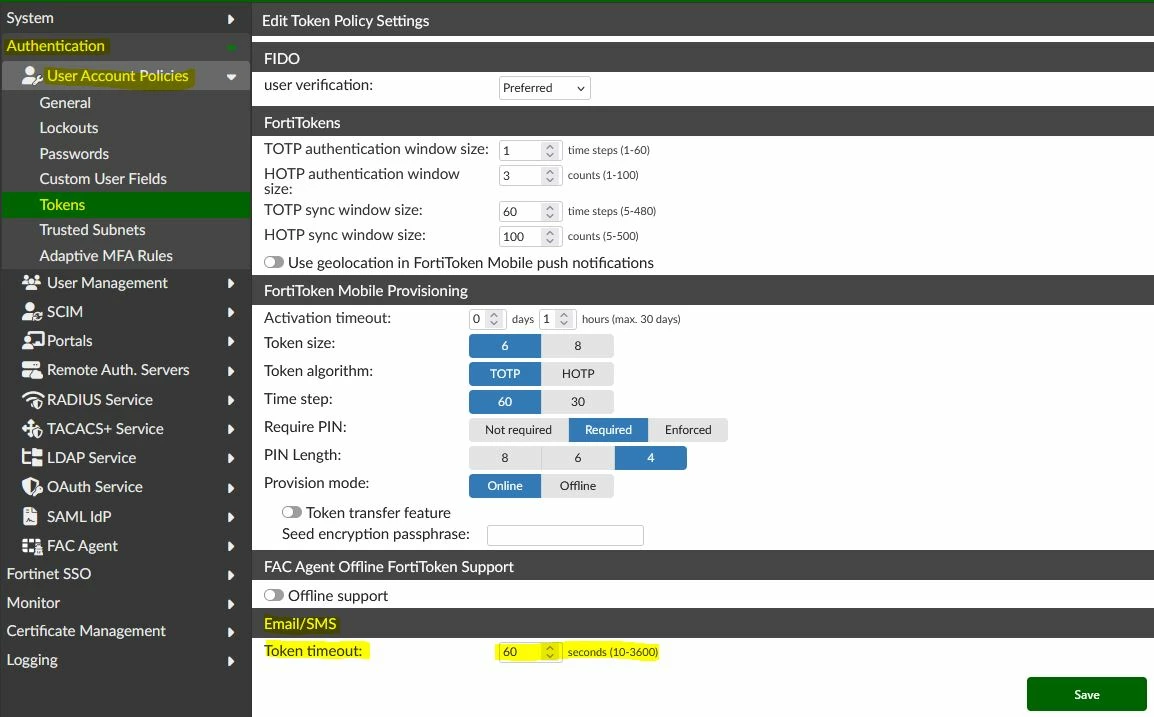Toggle the Token transfer feature switch
1154x717 pixels.
[291, 512]
